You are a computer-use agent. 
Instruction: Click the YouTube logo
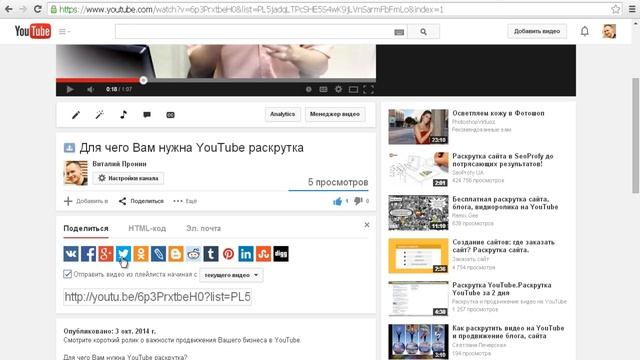pos(33,31)
